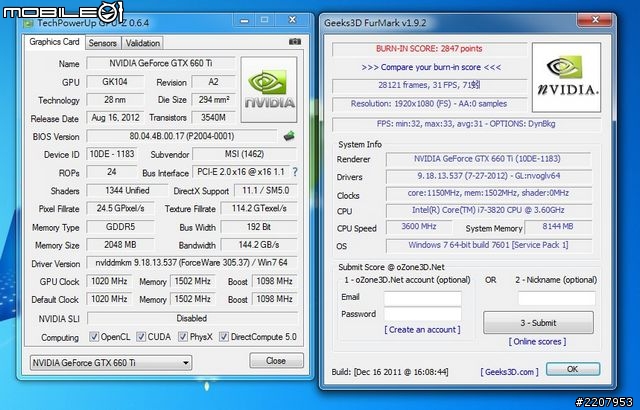
Task: Click the 28121 frames, 31 FPS text
Action: pyautogui.click(x=429, y=85)
